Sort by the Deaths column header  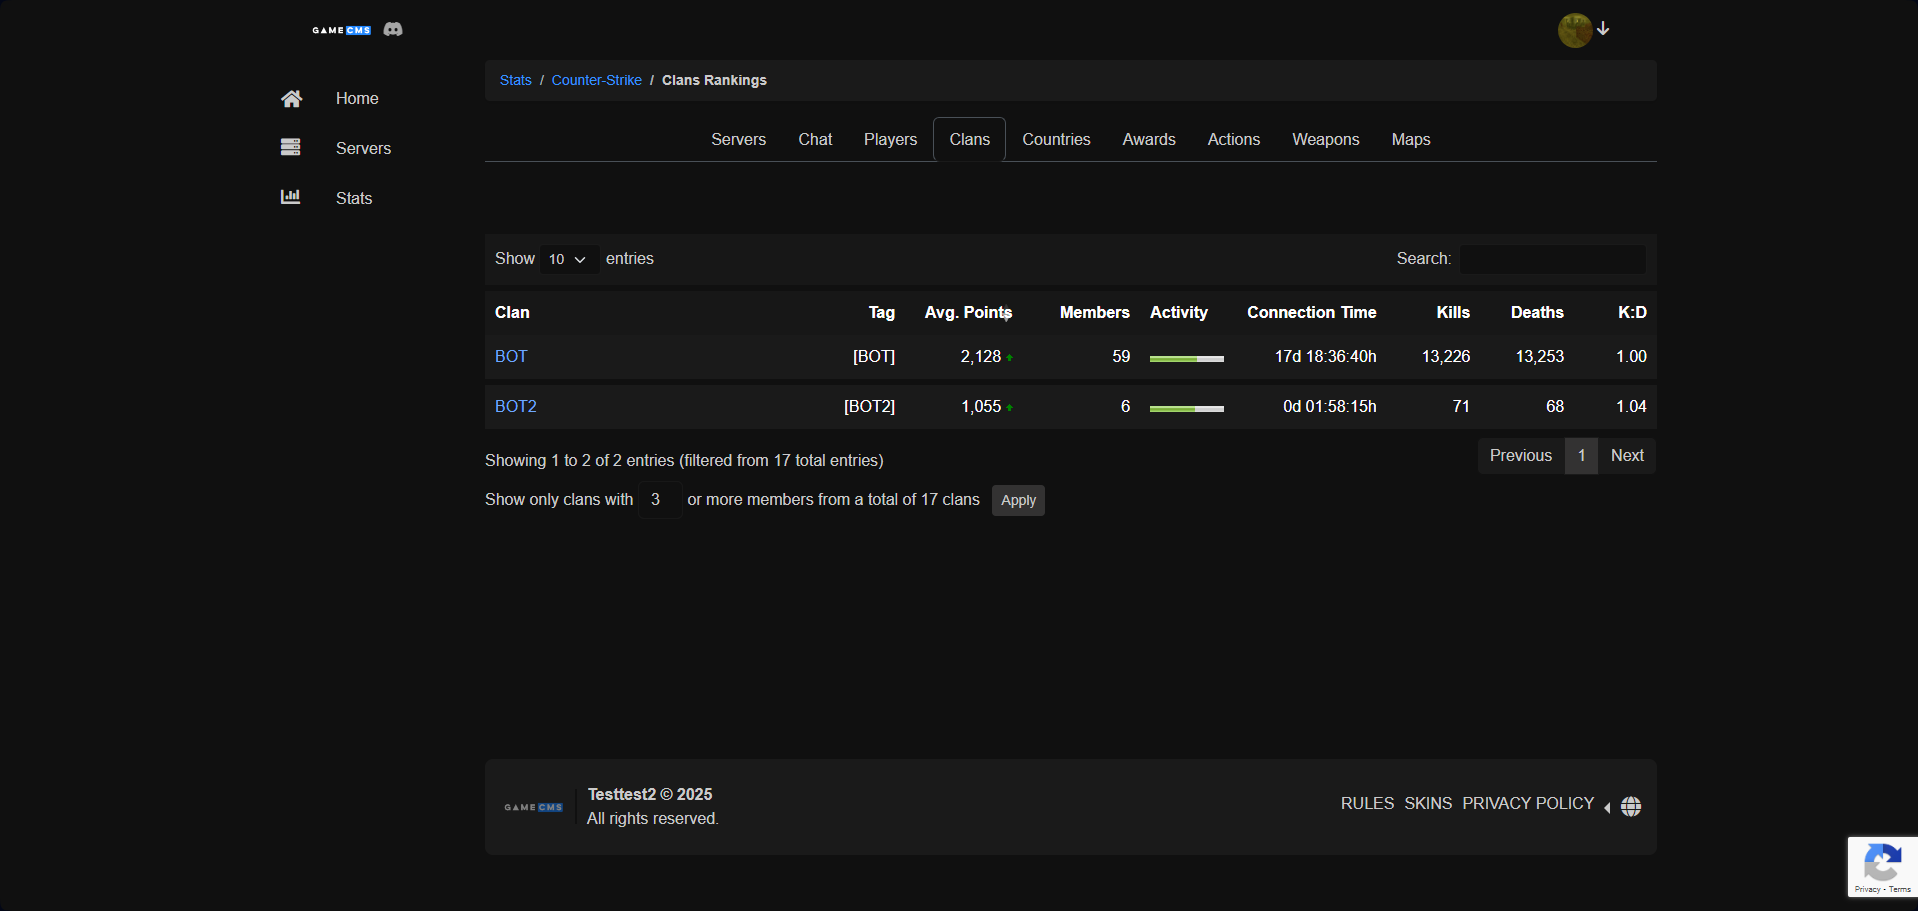[x=1537, y=312]
